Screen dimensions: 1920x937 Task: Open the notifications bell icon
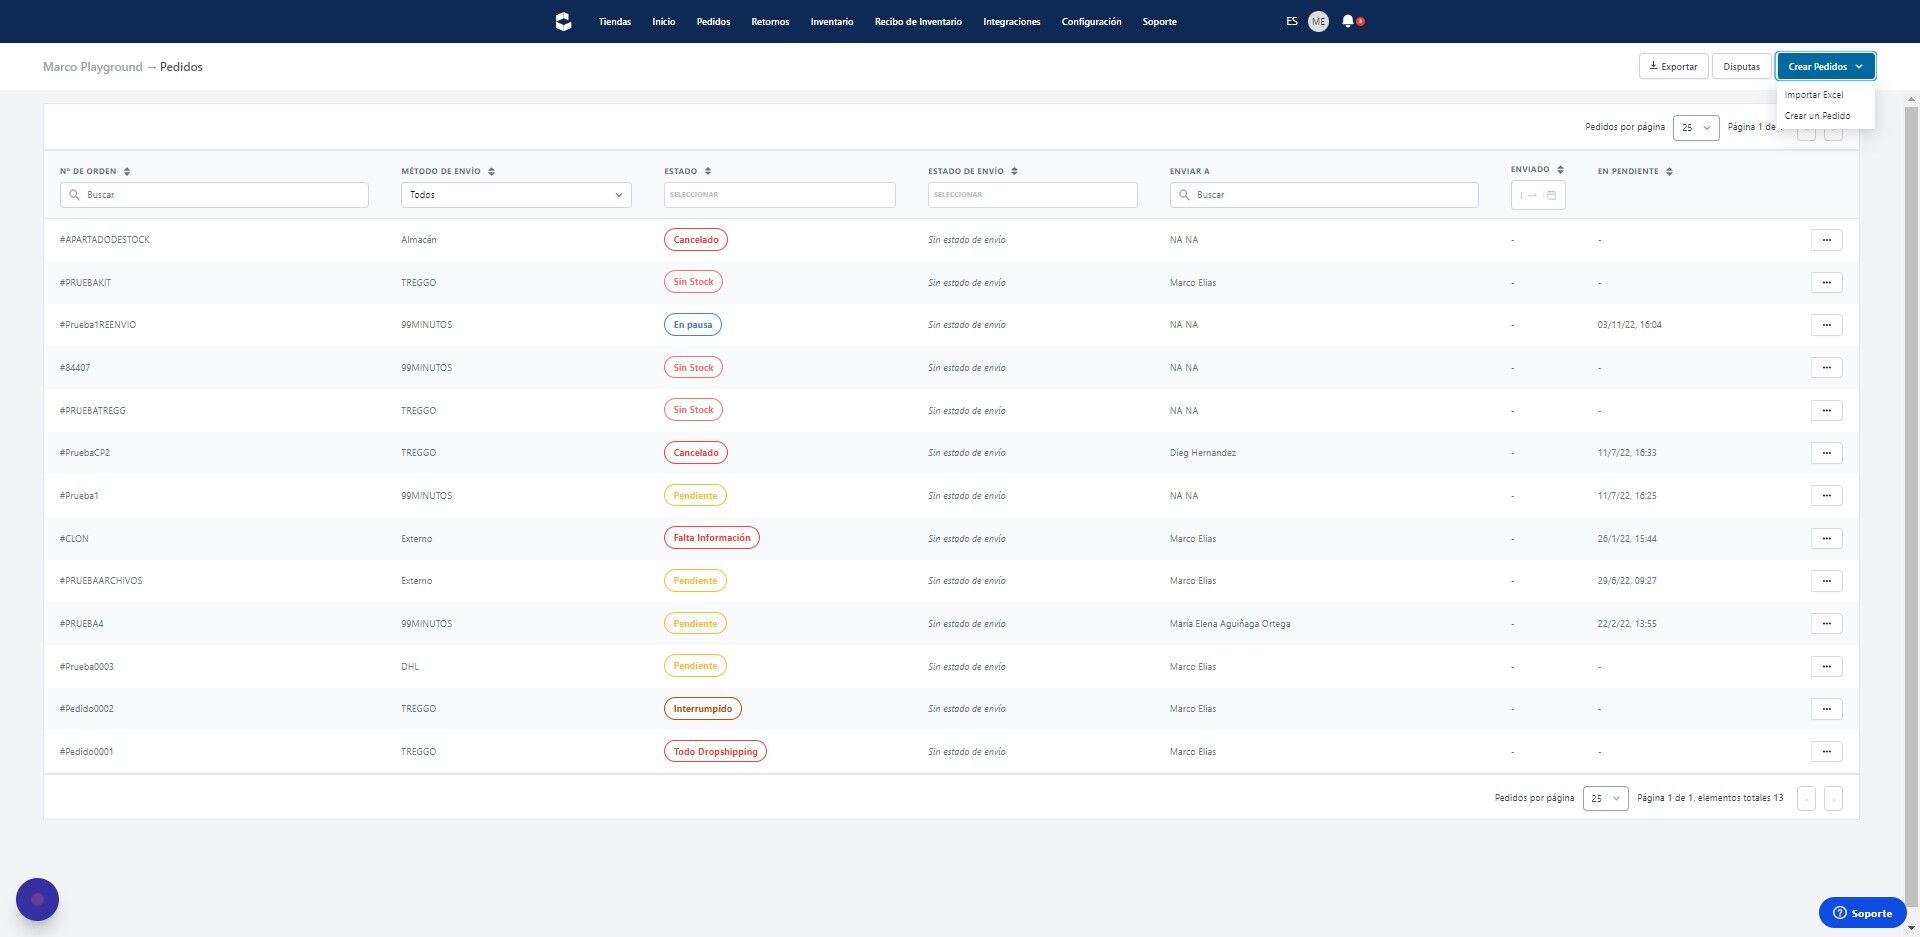[x=1348, y=21]
